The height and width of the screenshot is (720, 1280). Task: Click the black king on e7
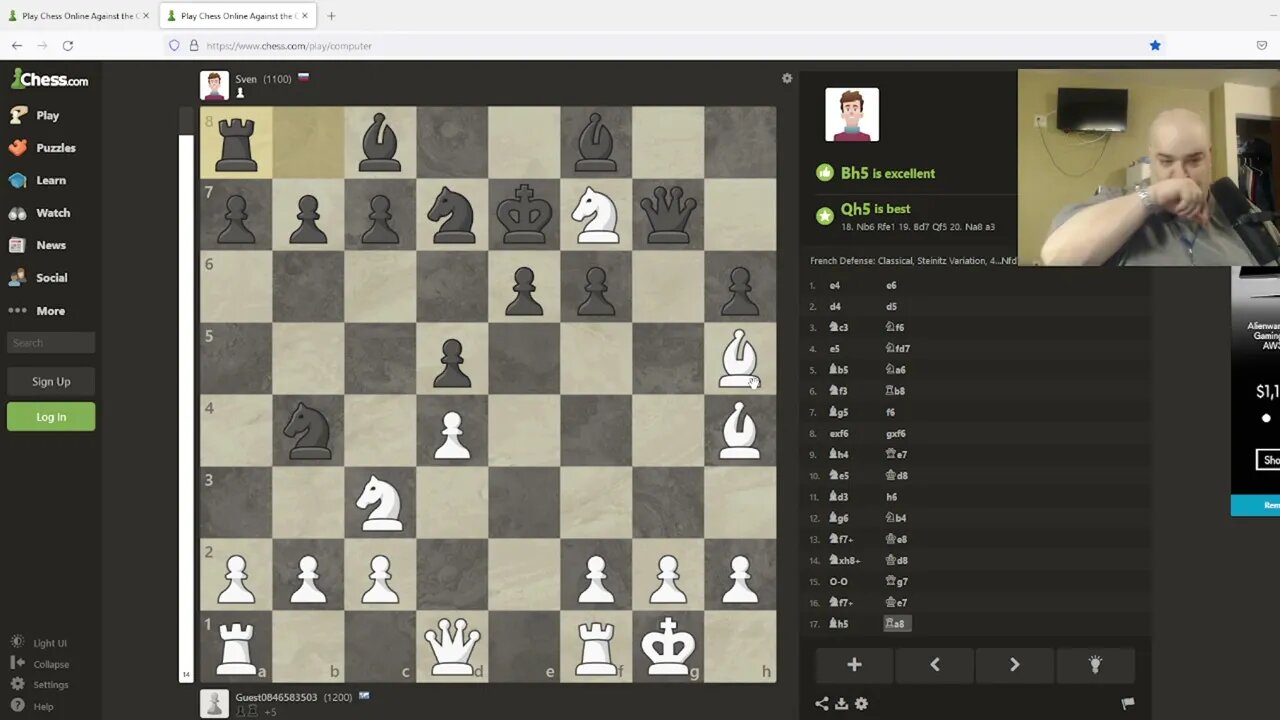coord(524,214)
